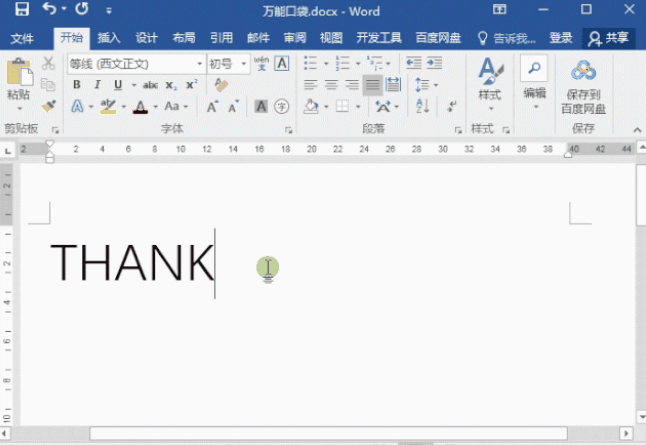Open the undo history dropdown arrow
This screenshot has height=445, width=646.
pyautogui.click(x=64, y=9)
